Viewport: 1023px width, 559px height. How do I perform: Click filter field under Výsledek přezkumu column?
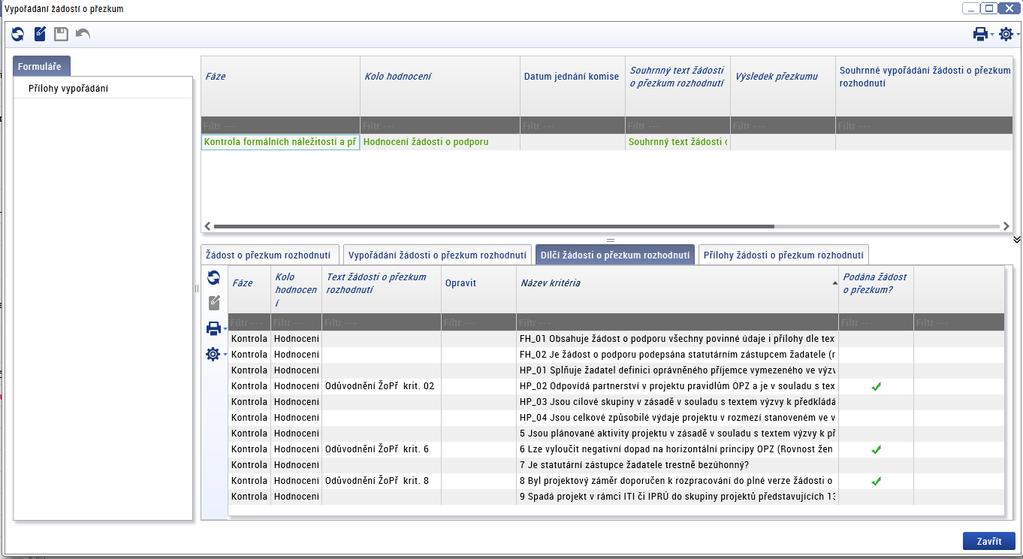click(782, 125)
